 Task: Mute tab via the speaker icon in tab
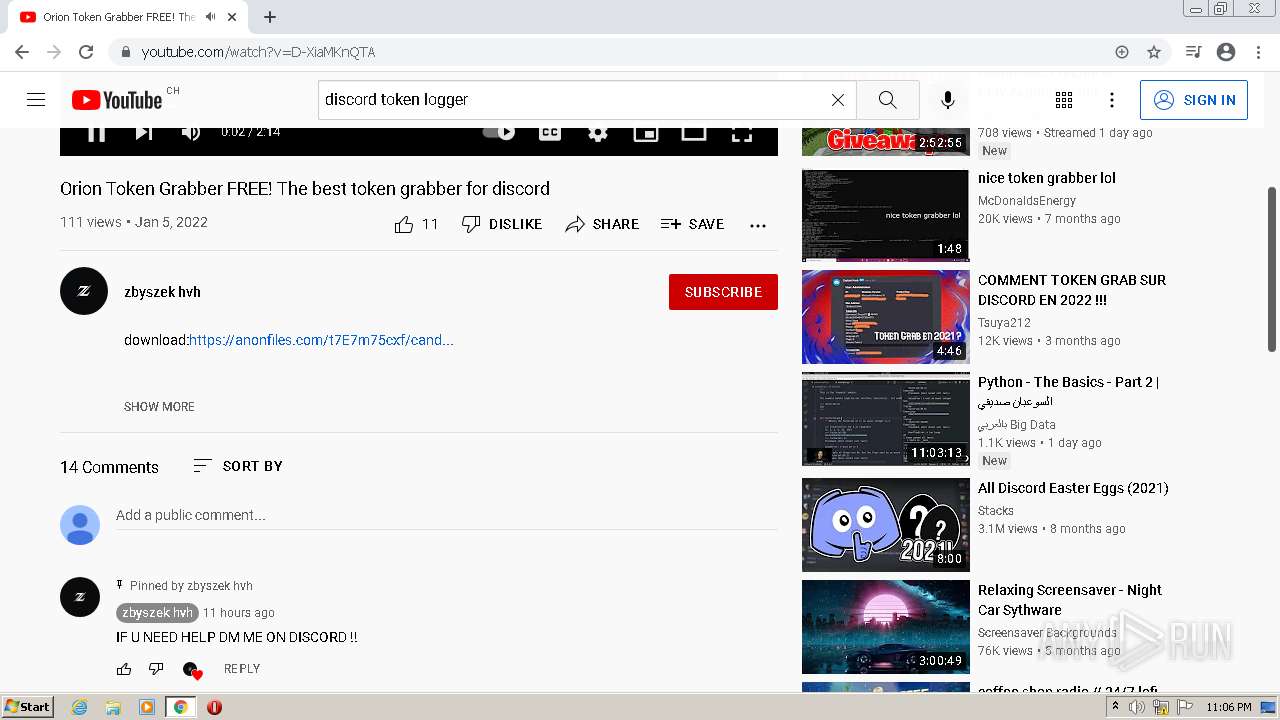[210, 17]
